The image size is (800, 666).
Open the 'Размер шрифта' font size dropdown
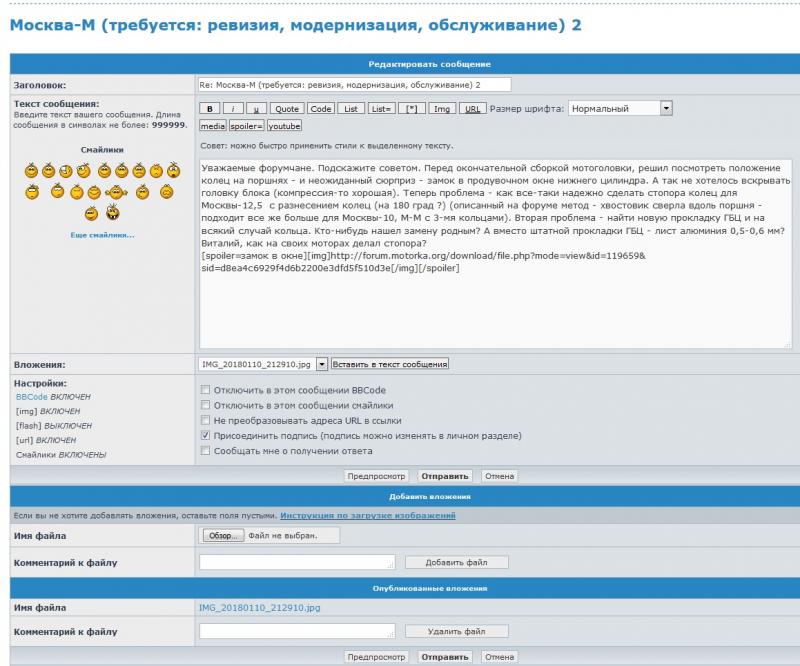pos(666,108)
